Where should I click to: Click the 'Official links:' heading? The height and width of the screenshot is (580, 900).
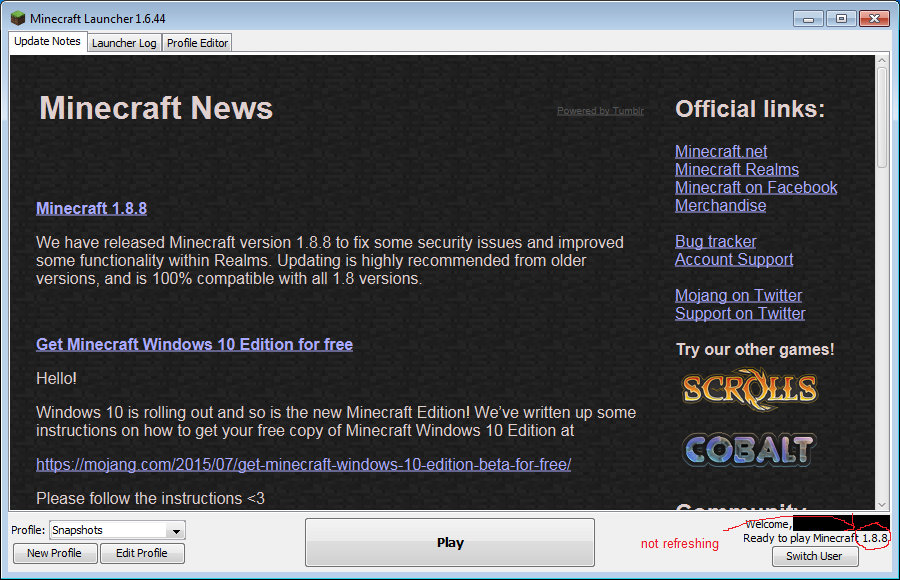[x=750, y=109]
